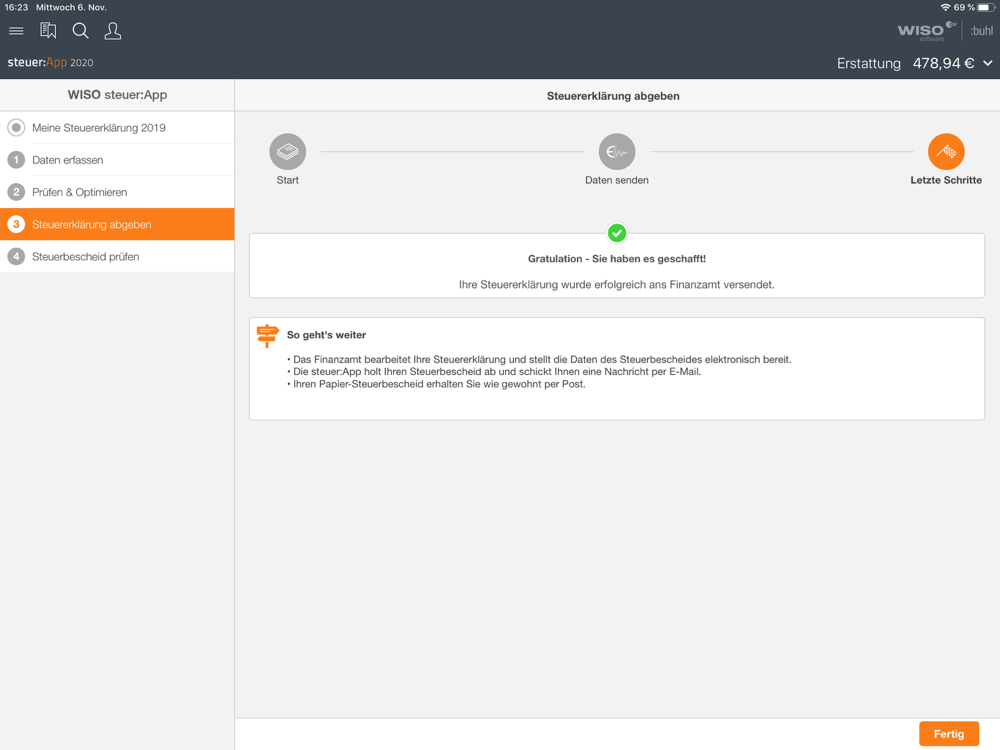Click the battery status icon
Screen dimensions: 1000x750
click(x=986, y=8)
